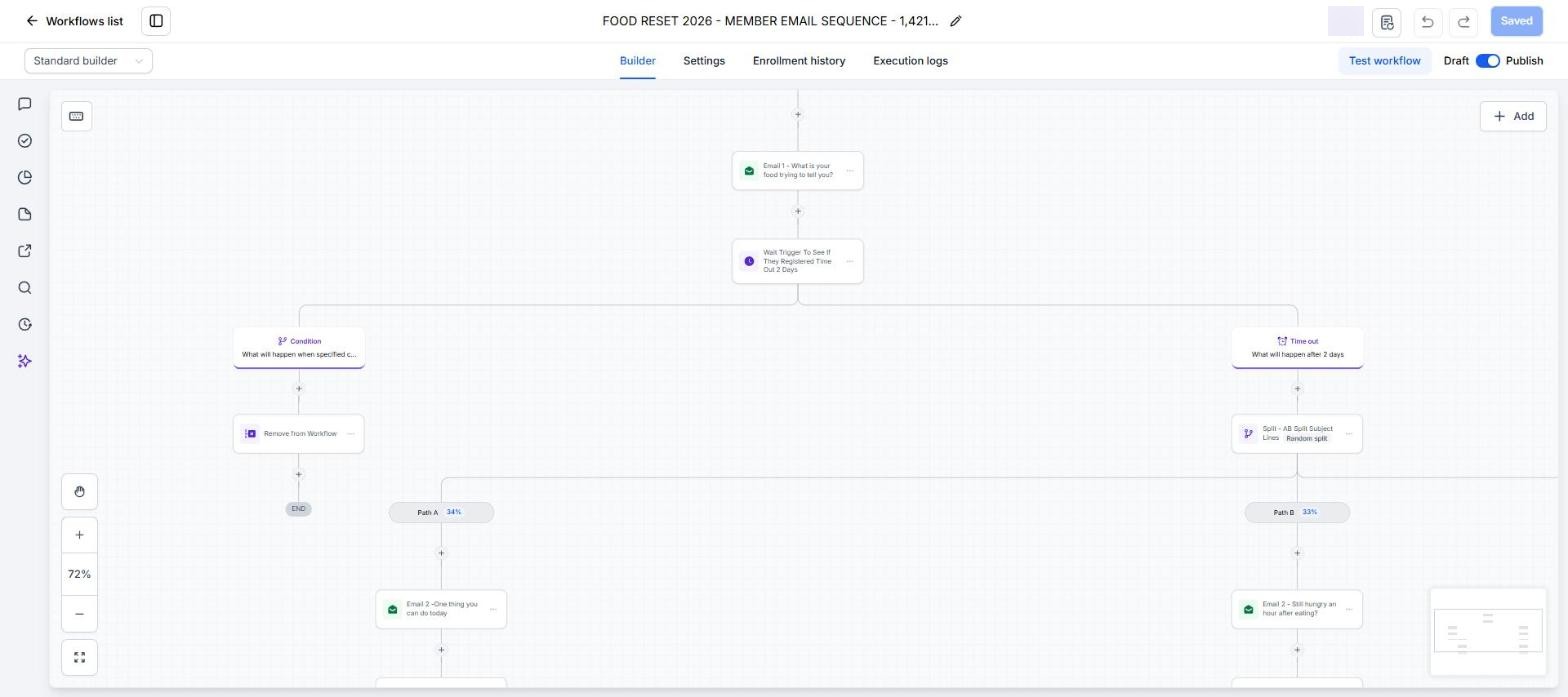Open the comments icon in left sidebar
1568x697 pixels.
click(25, 104)
